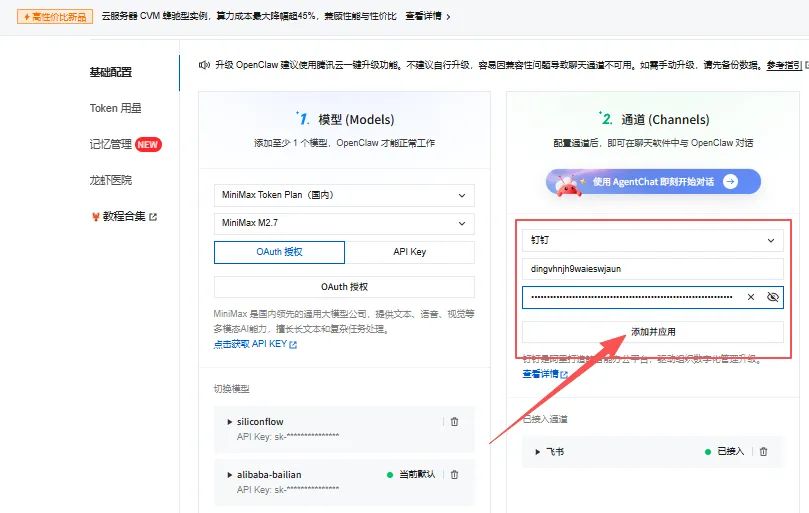This screenshot has width=809, height=513.
Task: Open the 参考指引 link in the notice
Action: click(784, 65)
